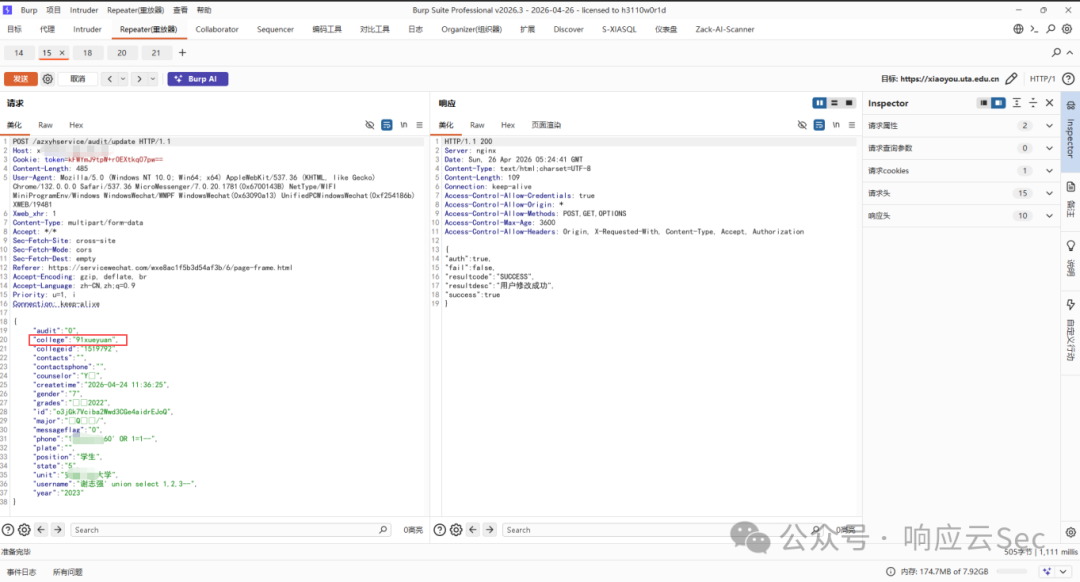Switch to the Collaborator tab
This screenshot has height=582, width=1080.
[x=217, y=30]
